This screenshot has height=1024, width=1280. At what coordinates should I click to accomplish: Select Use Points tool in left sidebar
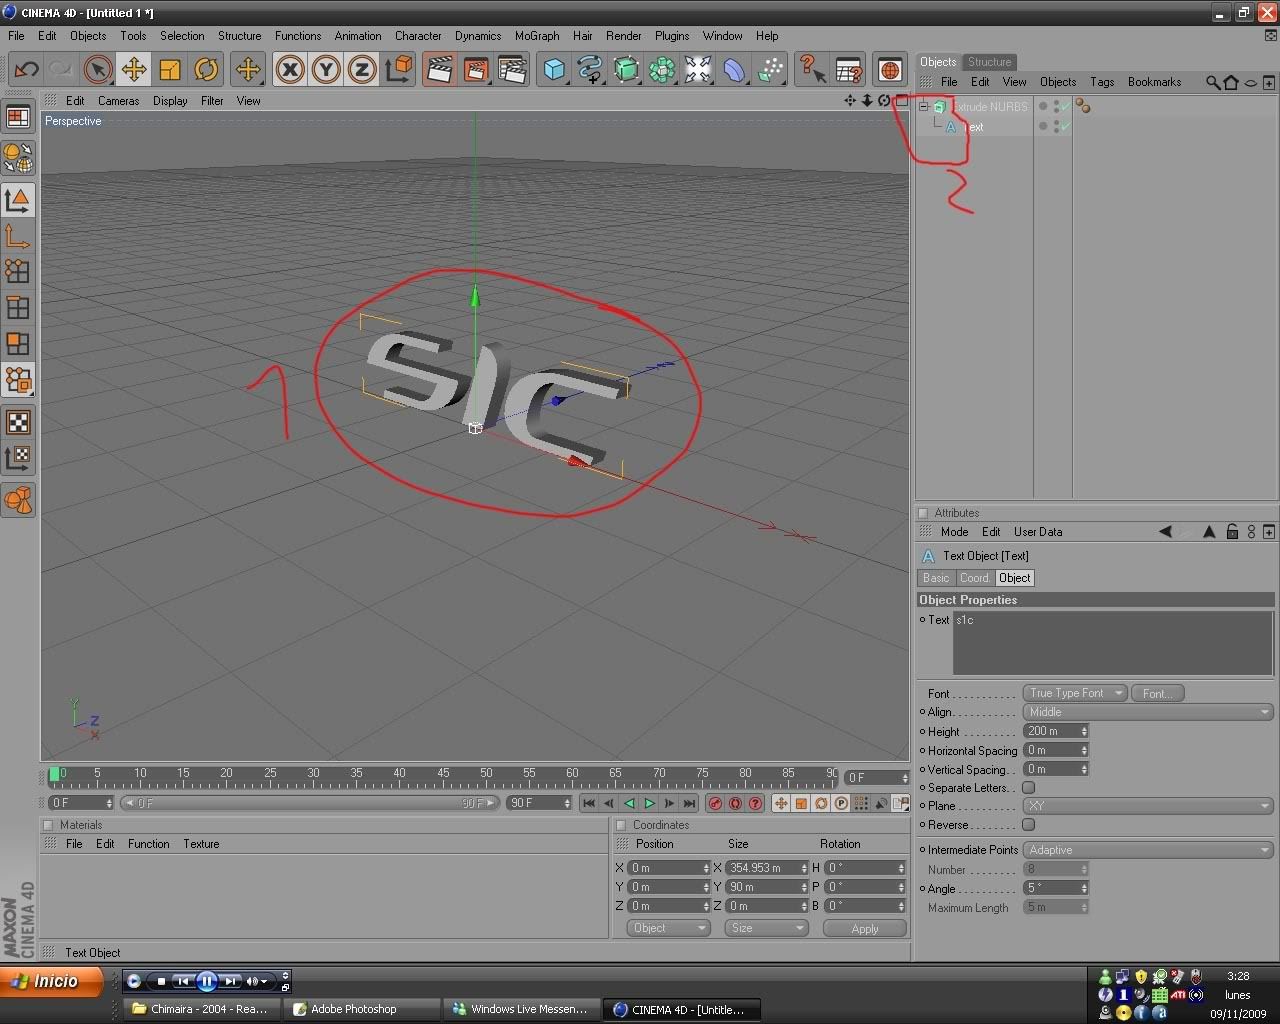(x=18, y=272)
